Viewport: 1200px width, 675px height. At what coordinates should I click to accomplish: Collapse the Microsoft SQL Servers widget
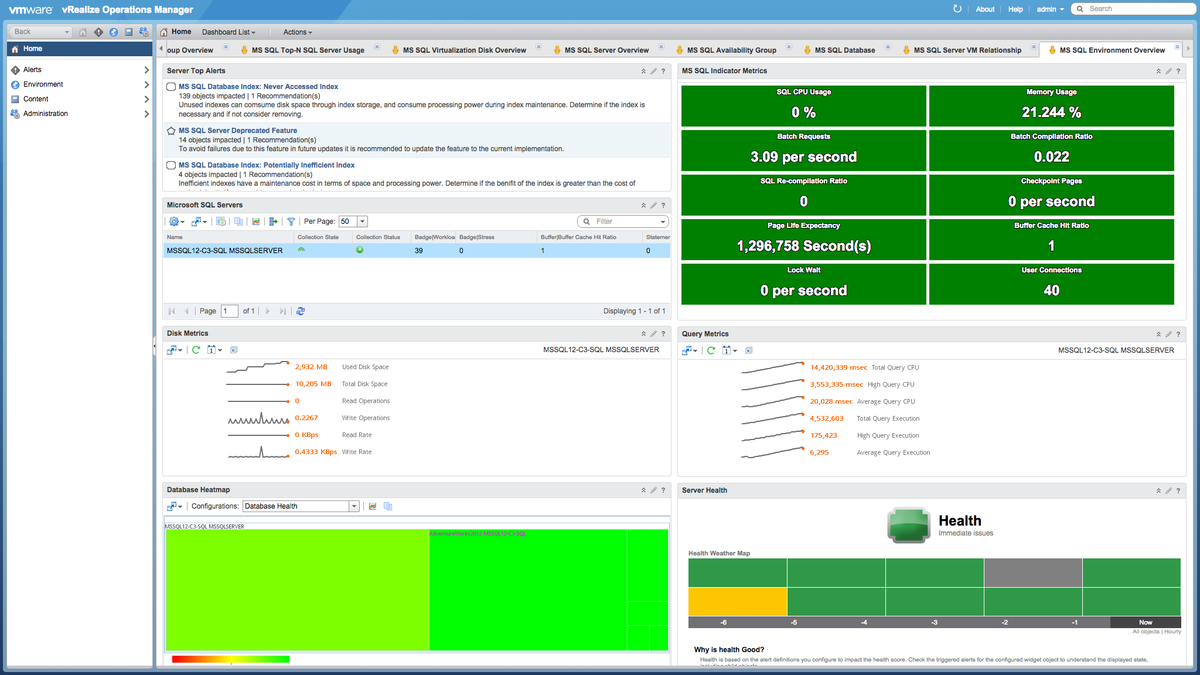(643, 205)
